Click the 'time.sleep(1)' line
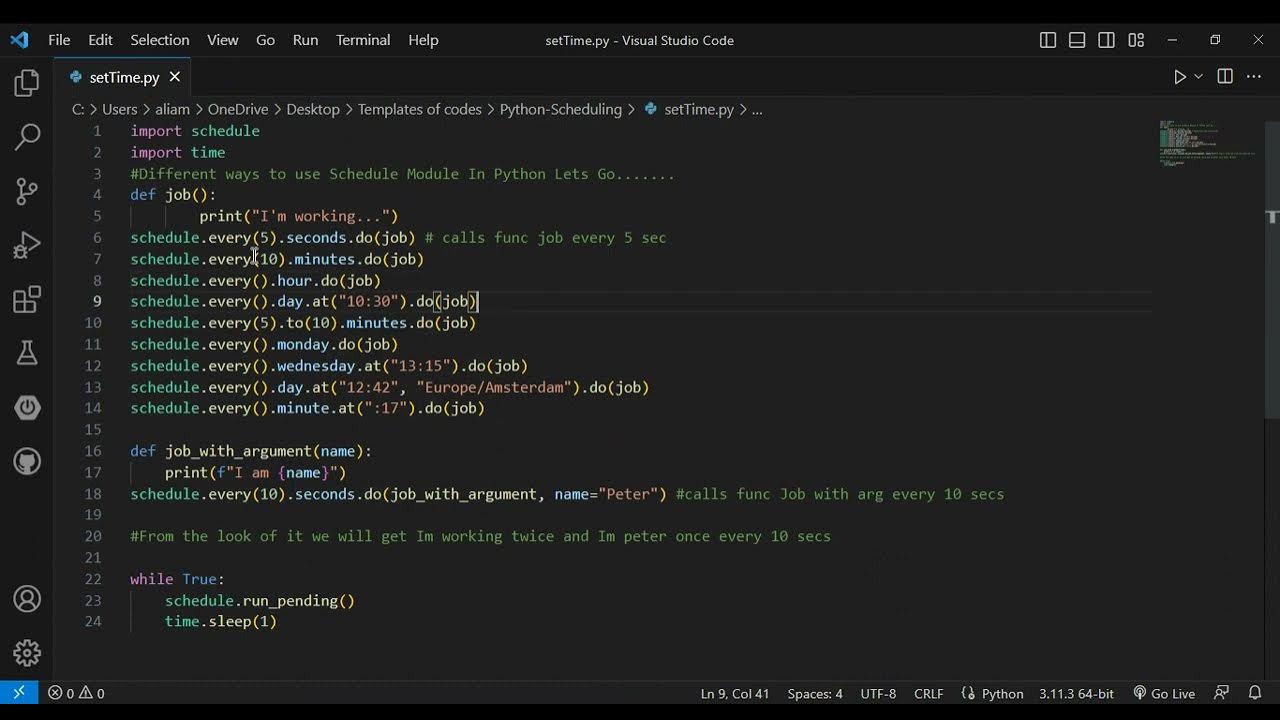 click(221, 622)
